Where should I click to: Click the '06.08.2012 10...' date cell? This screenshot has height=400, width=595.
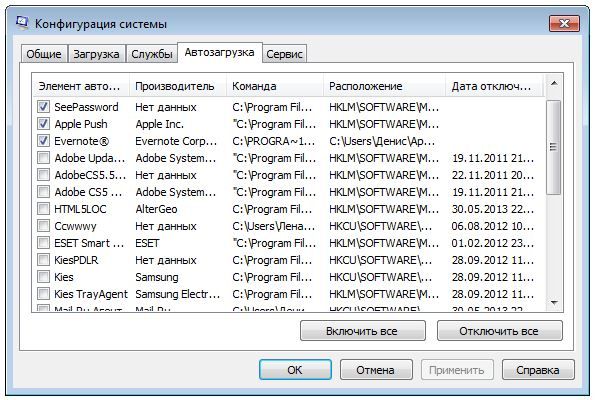(493, 226)
